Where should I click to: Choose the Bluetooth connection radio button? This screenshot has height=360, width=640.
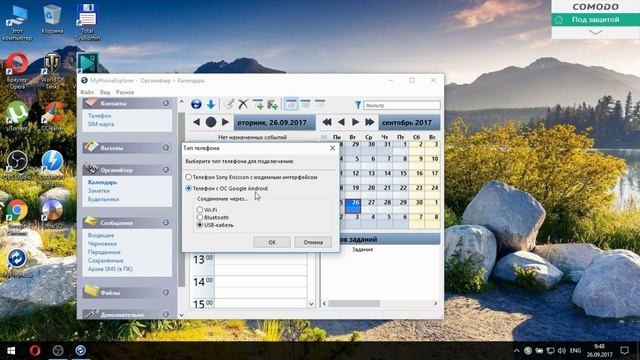click(x=200, y=218)
